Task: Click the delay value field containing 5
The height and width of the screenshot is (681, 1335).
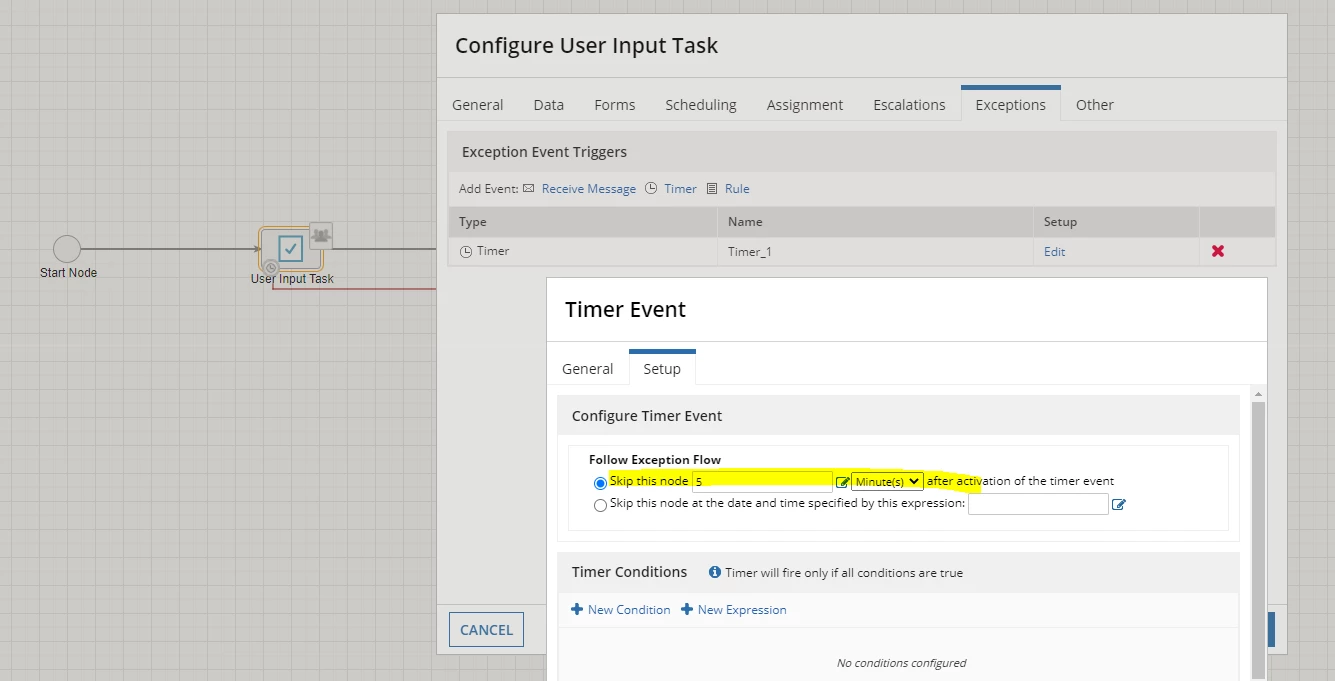Action: [x=762, y=481]
